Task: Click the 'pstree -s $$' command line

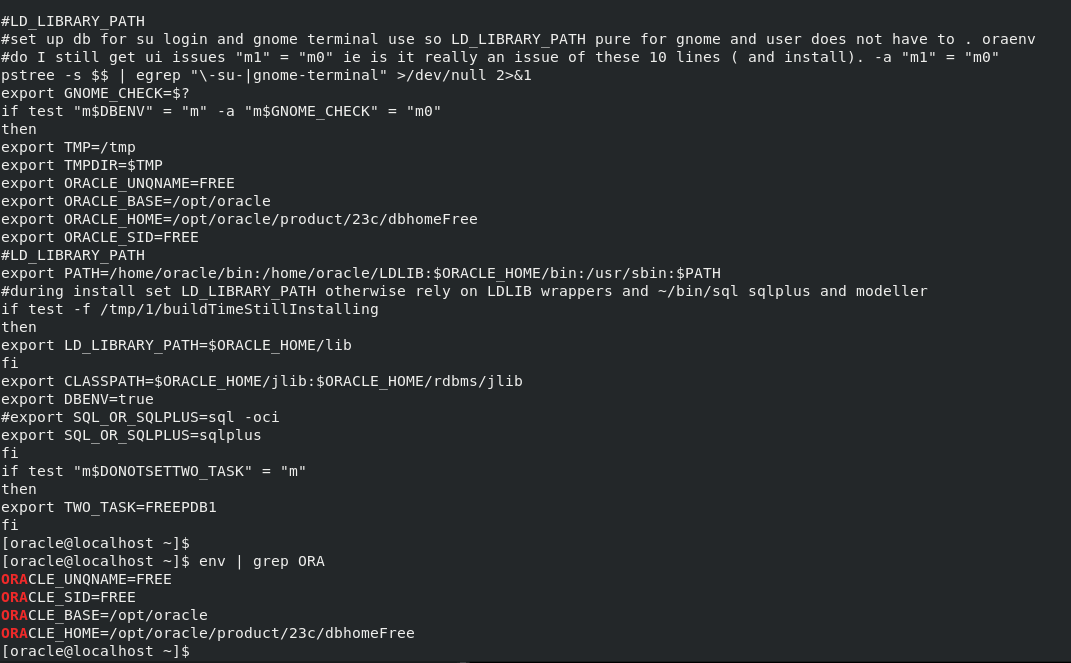Action: coord(266,75)
